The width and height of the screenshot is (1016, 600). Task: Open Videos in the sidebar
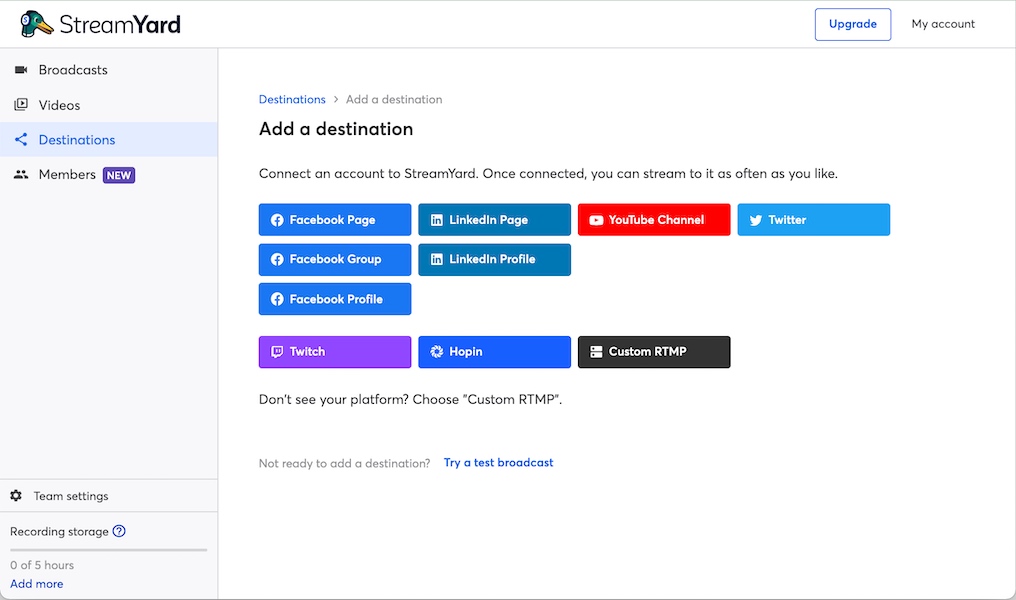(109, 105)
